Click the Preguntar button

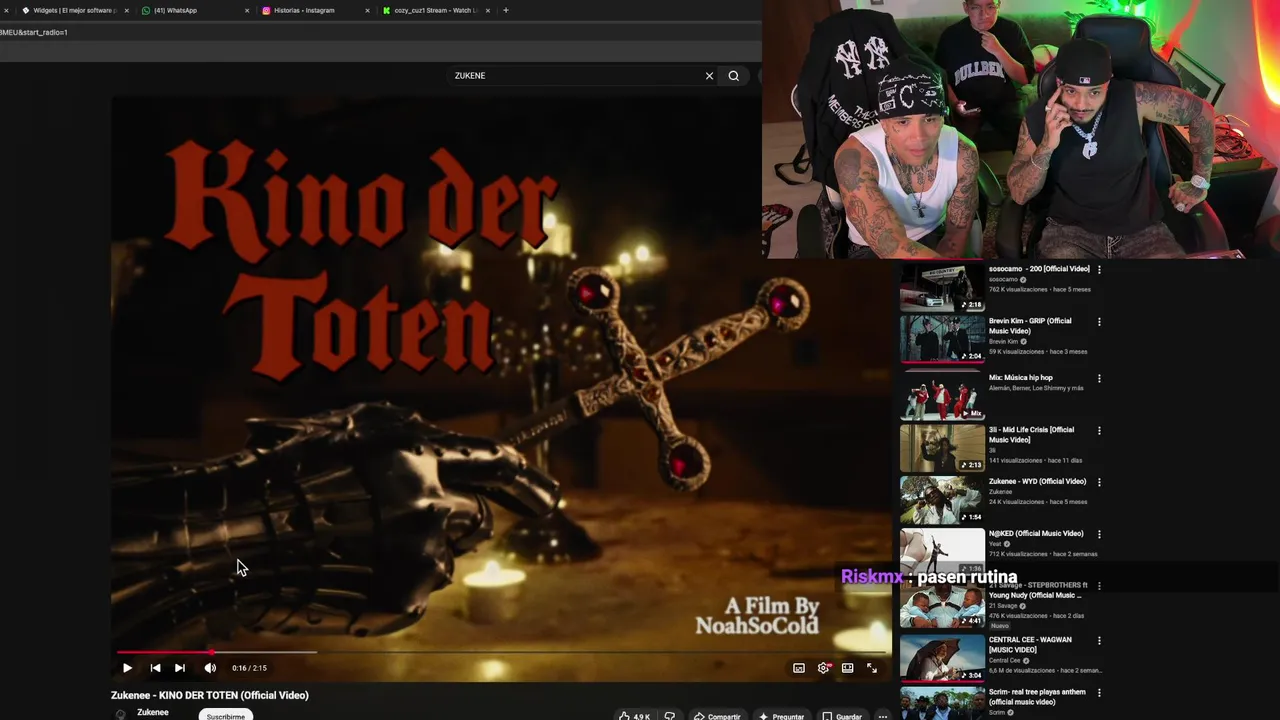[x=782, y=716]
